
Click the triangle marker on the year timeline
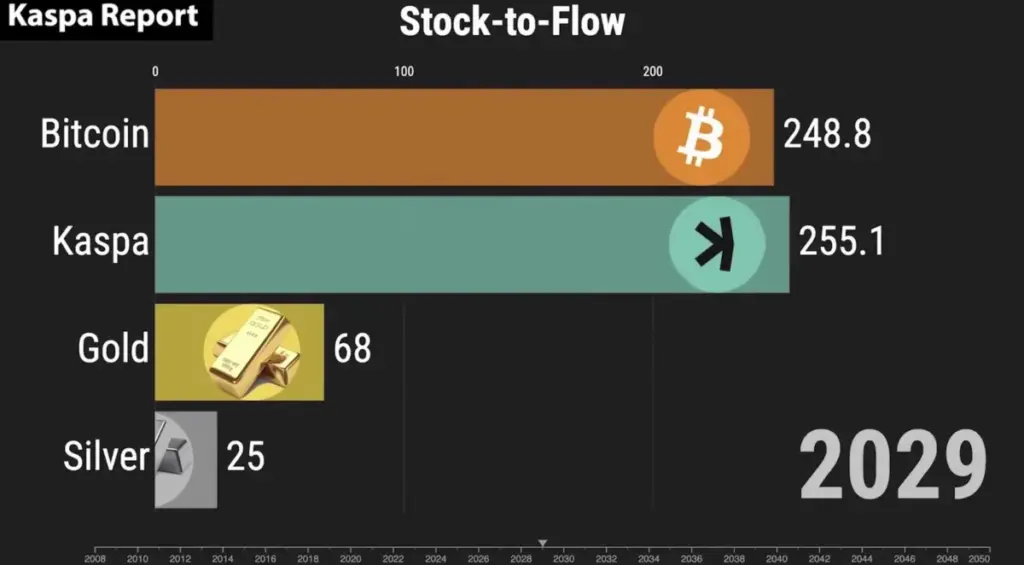tap(543, 543)
